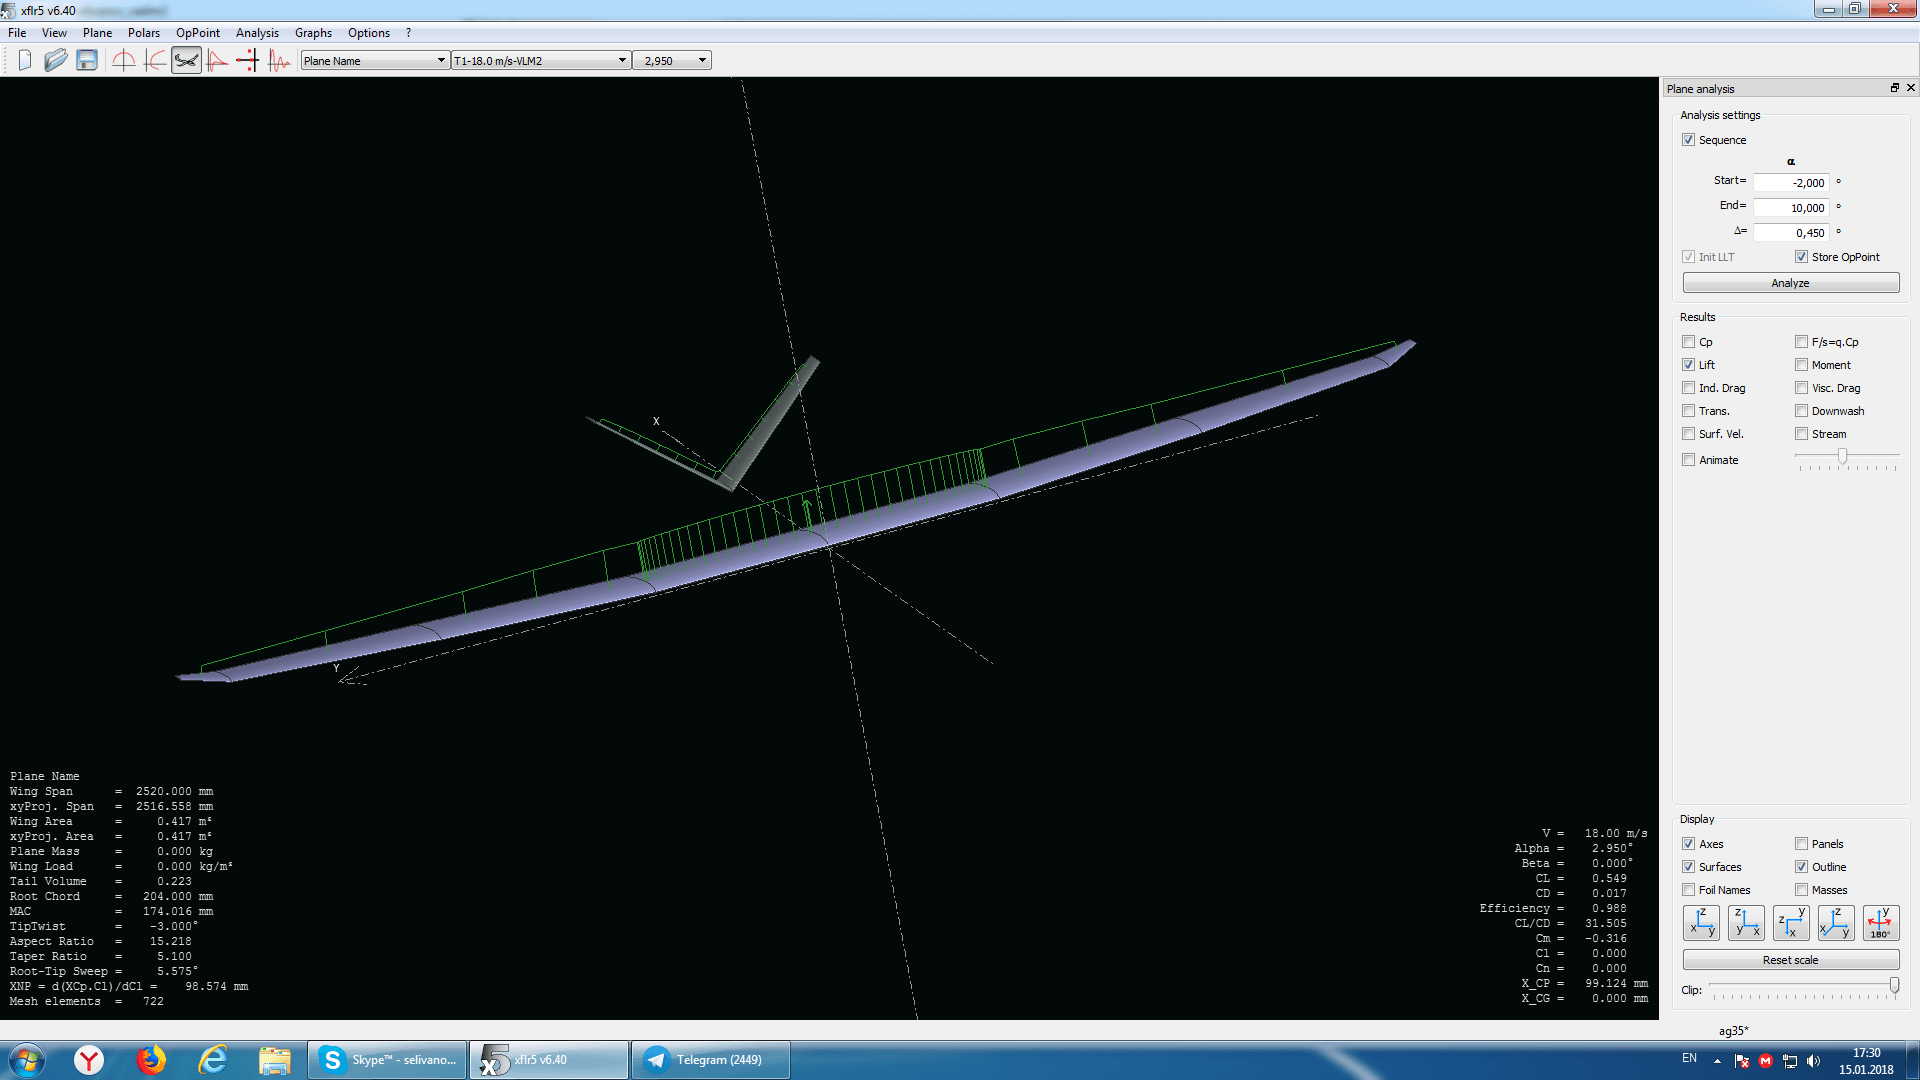1920x1080 pixels.
Task: Toggle the Panels display checkbox
Action: (1802, 844)
